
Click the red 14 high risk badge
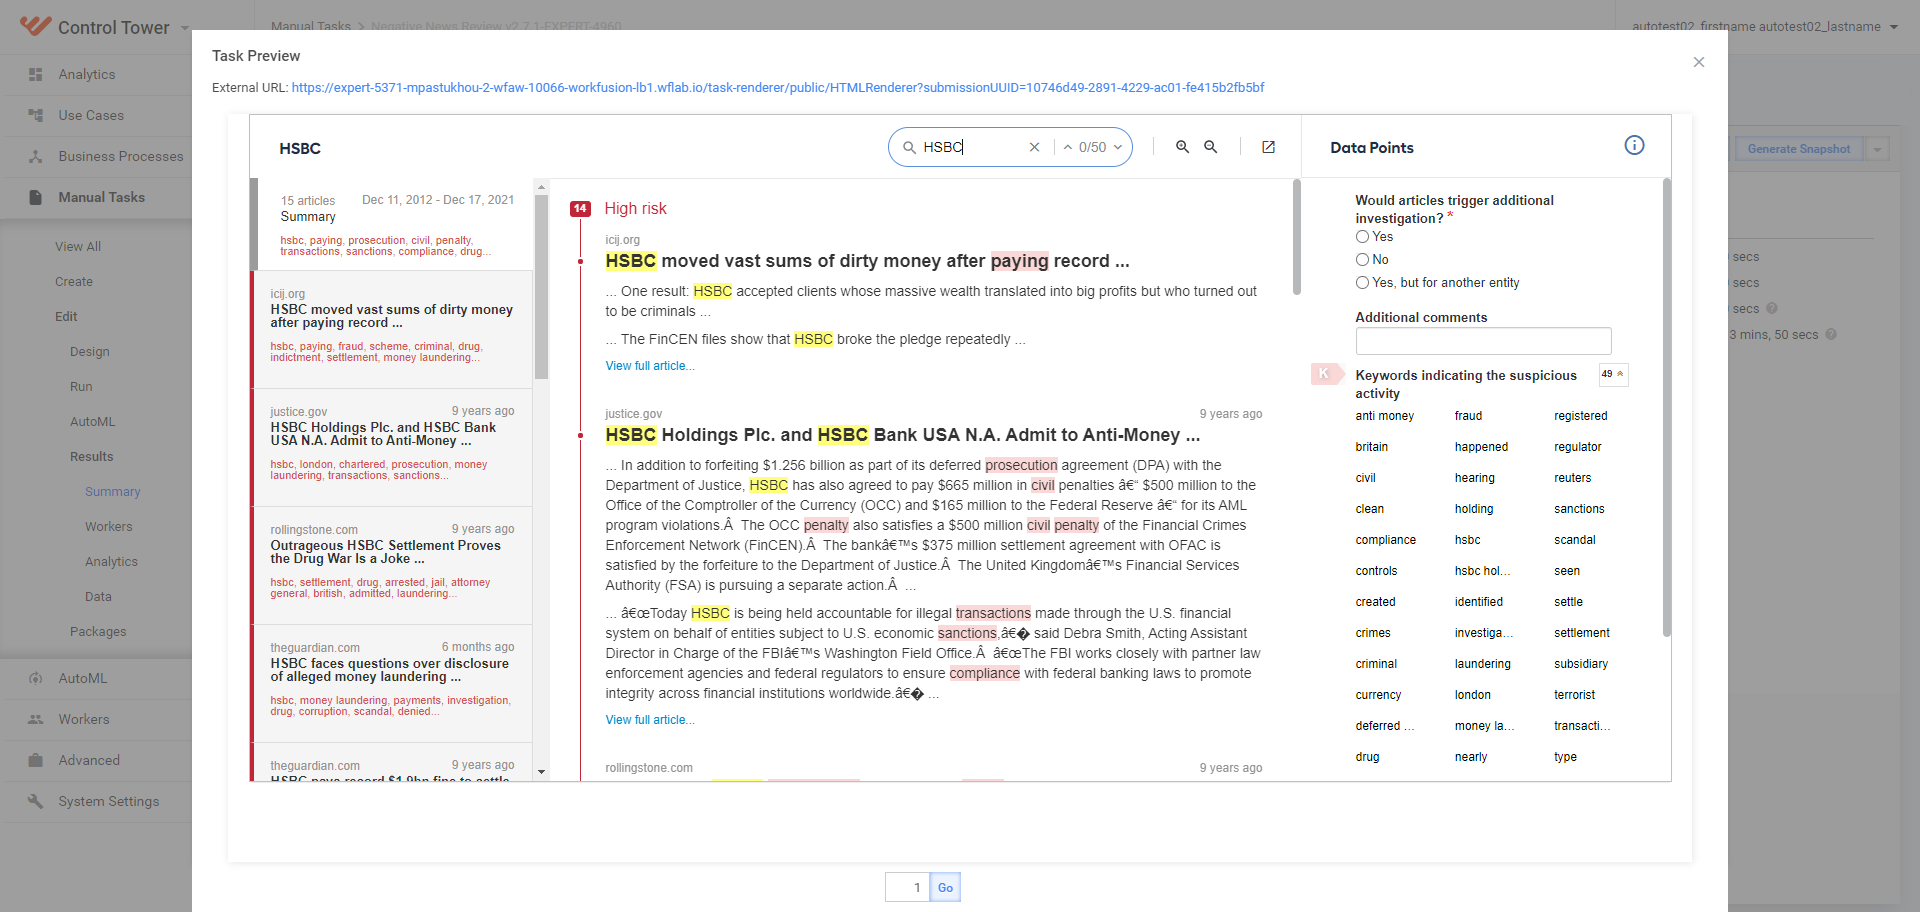580,208
